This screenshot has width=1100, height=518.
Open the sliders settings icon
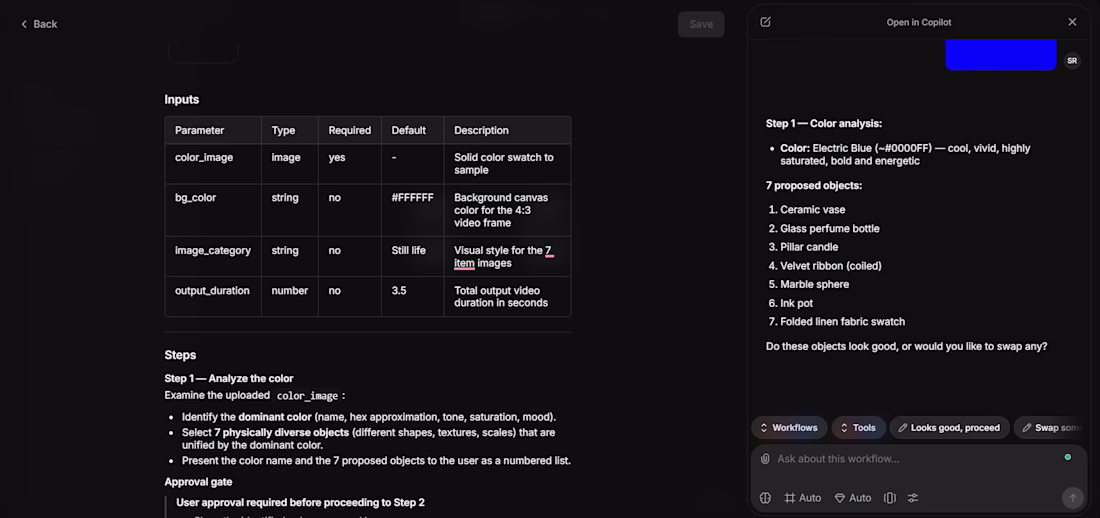913,498
